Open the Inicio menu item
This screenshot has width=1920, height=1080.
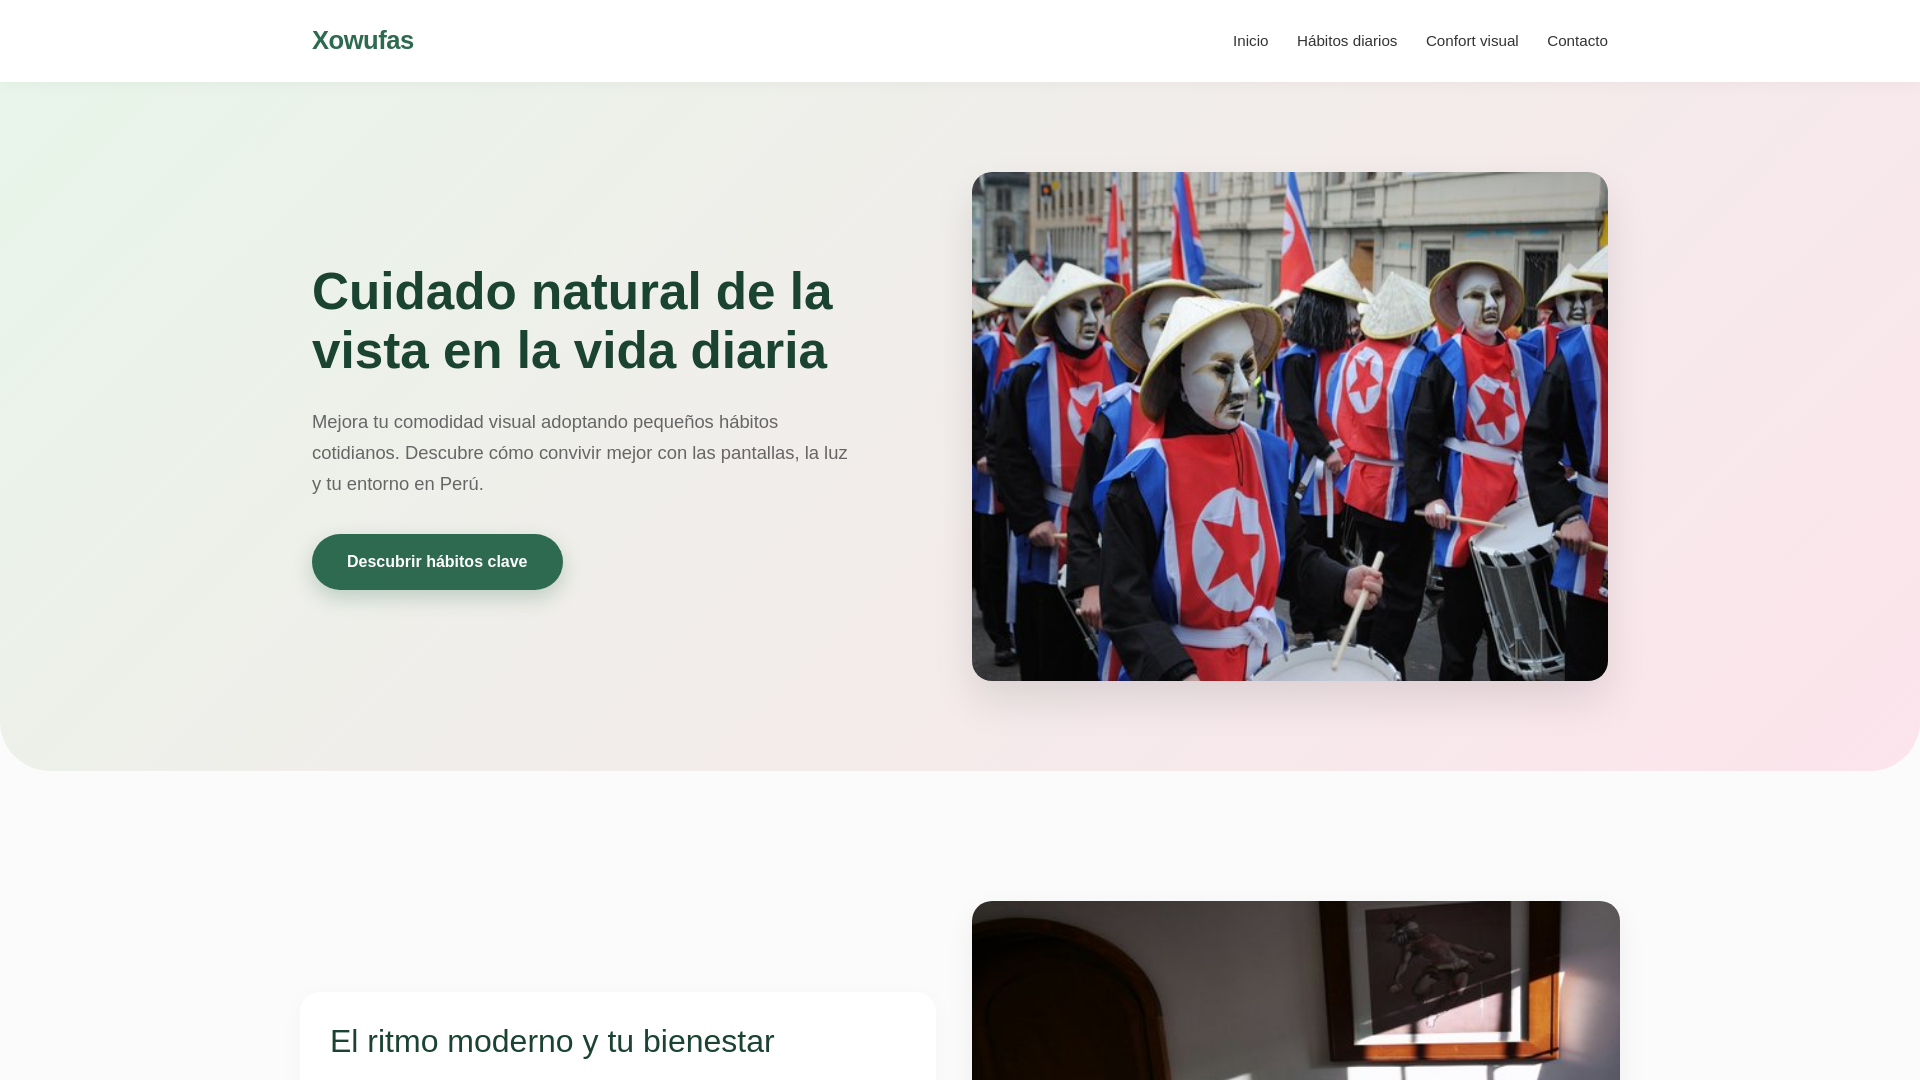[1250, 41]
